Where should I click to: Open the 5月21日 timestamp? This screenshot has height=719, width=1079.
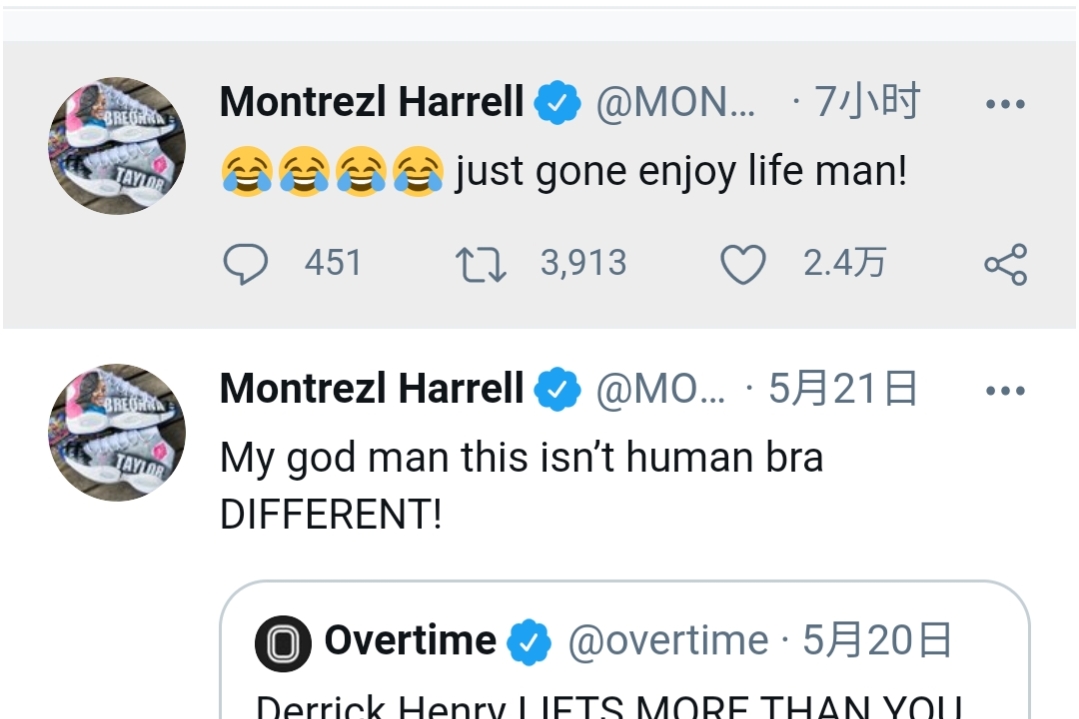point(842,389)
